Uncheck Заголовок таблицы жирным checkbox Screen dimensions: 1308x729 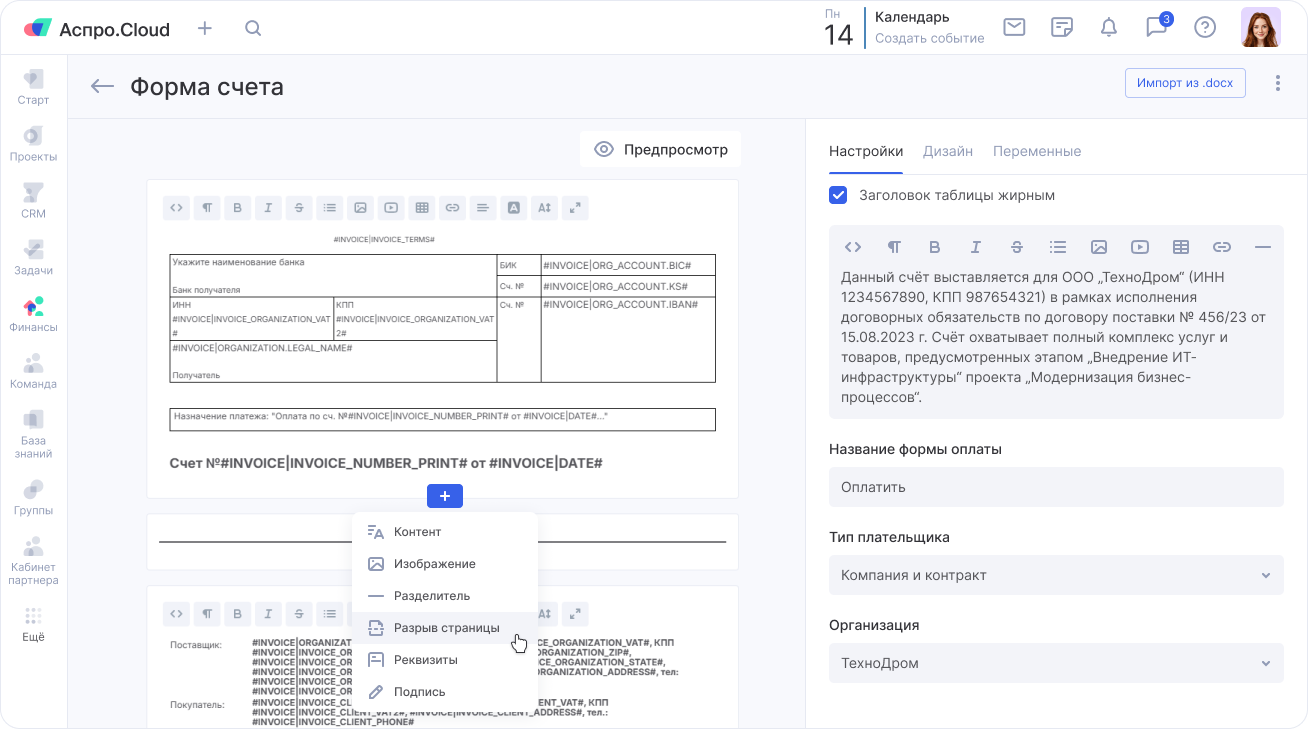click(x=839, y=195)
